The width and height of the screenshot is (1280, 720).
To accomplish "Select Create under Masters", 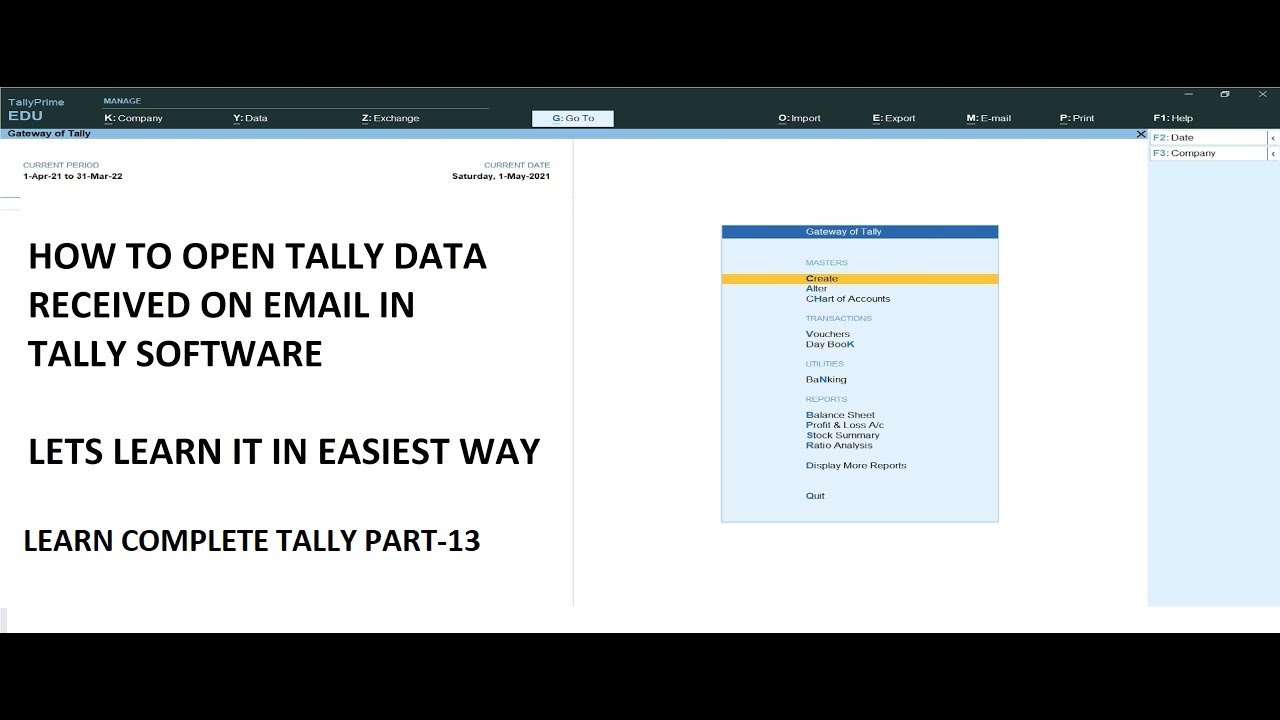I will point(860,279).
